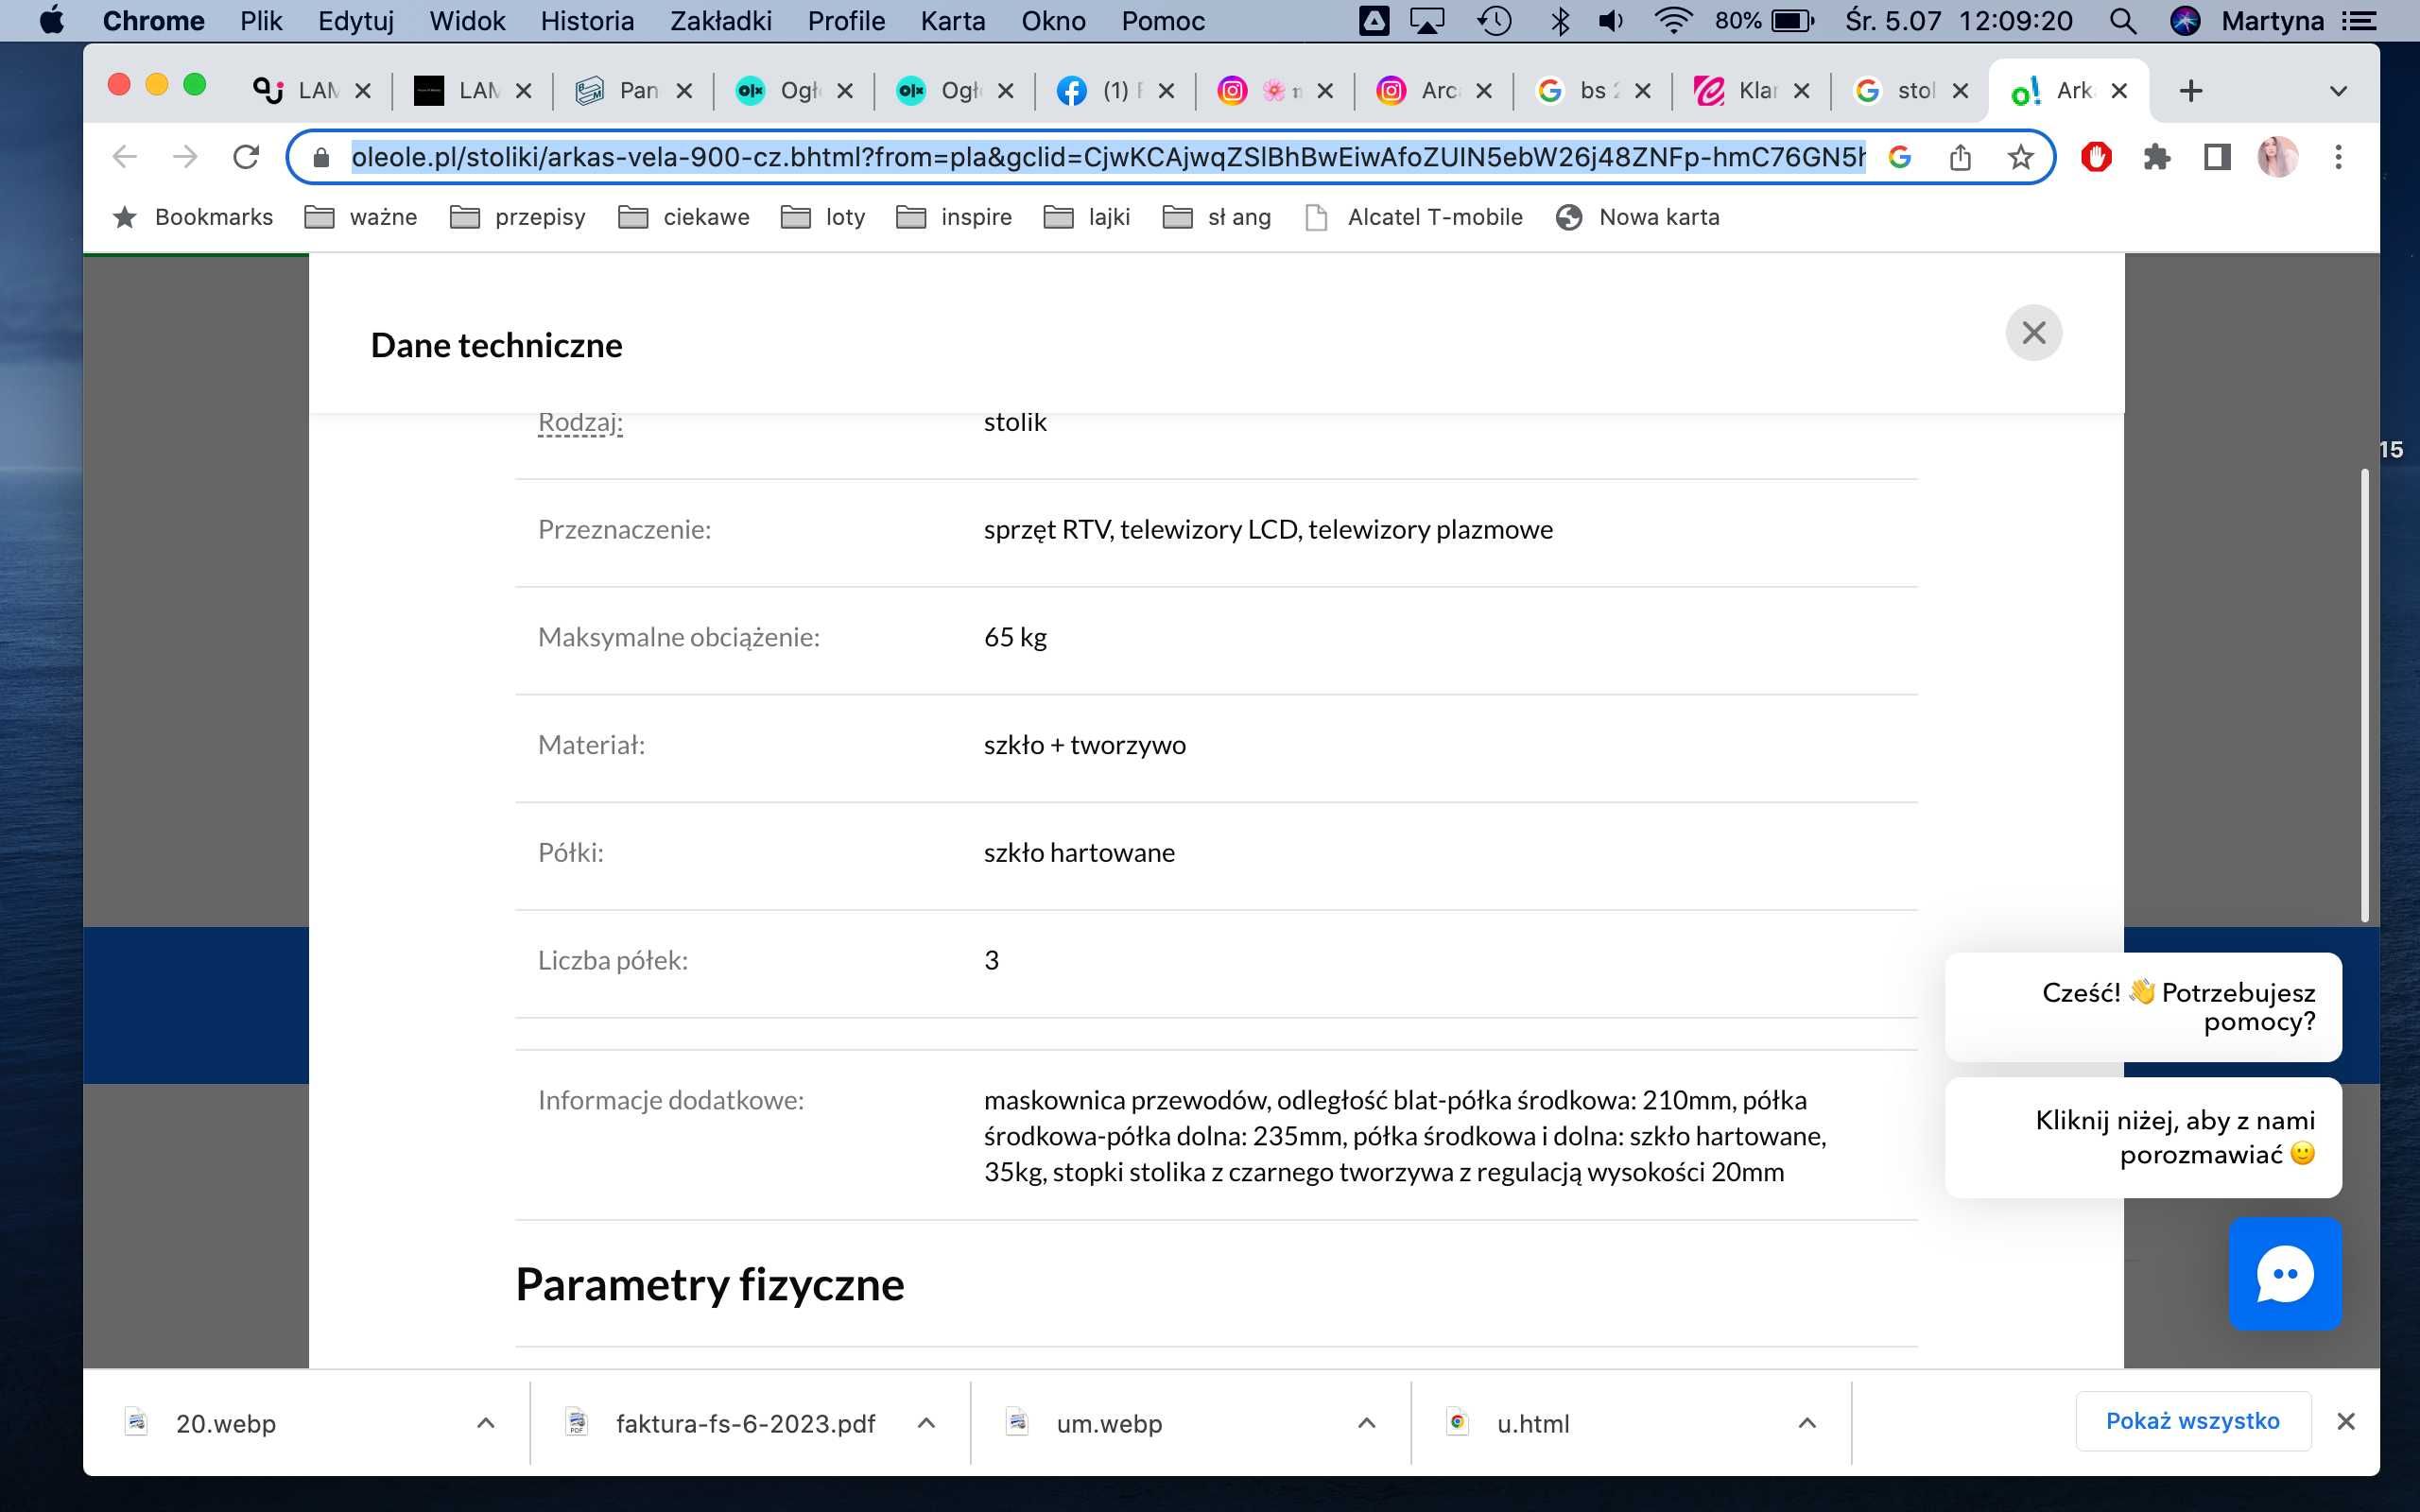This screenshot has height=1512, width=2420.
Task: Bookmark this page with star icon
Action: click(2020, 157)
